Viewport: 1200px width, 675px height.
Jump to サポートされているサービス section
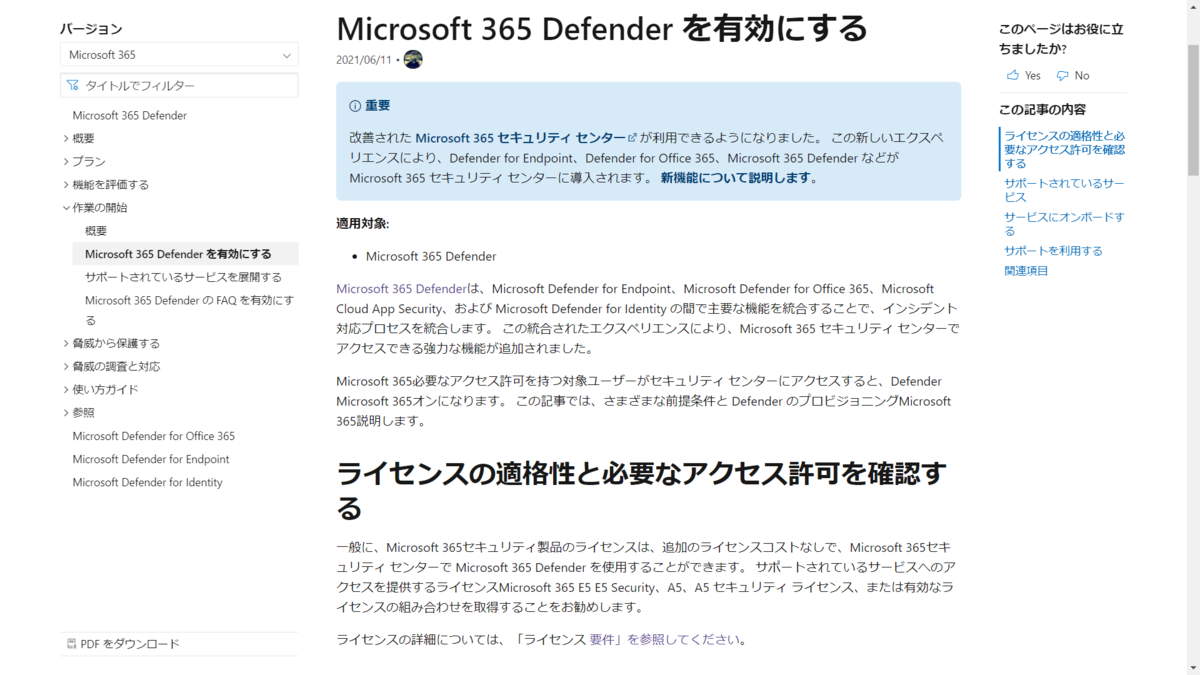1064,190
